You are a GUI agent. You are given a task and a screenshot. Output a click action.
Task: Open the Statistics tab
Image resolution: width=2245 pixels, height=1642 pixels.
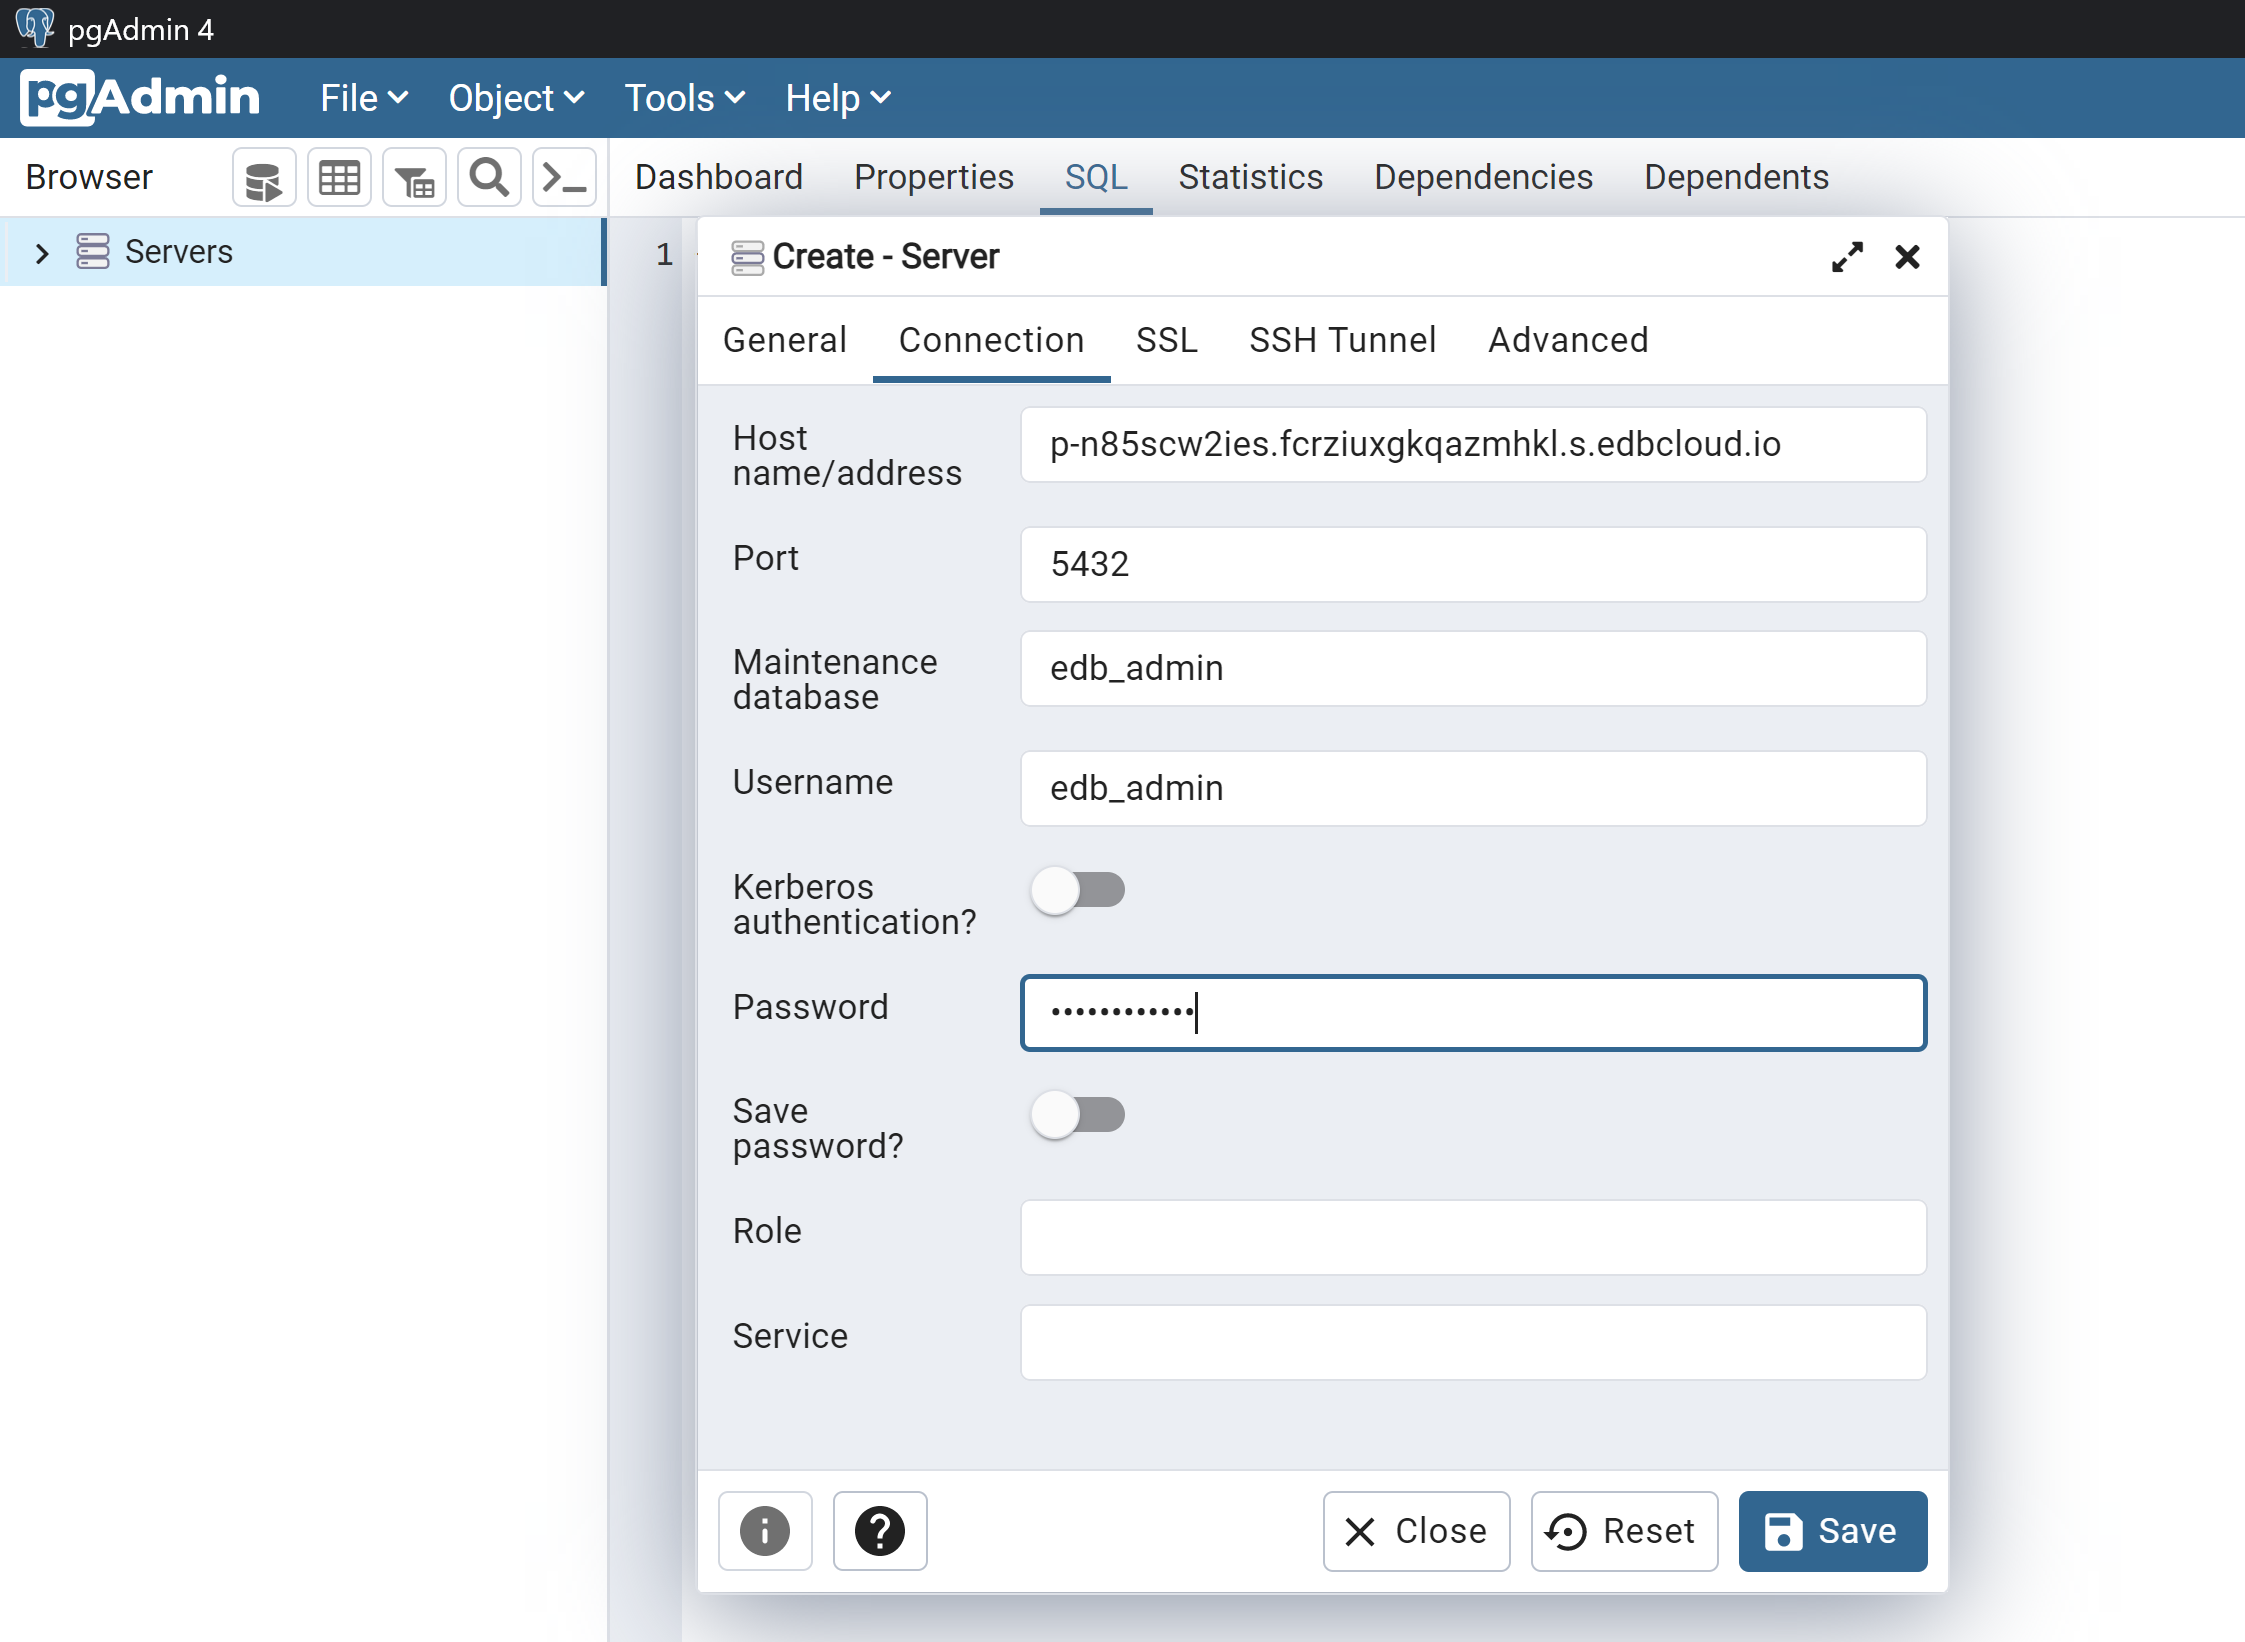(x=1250, y=177)
